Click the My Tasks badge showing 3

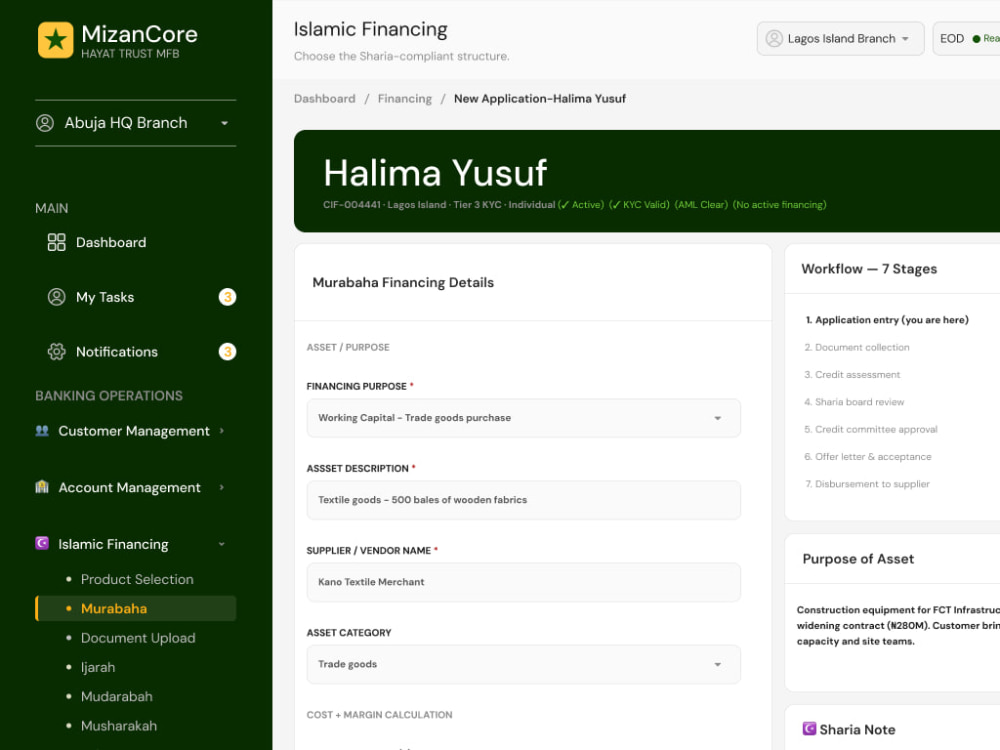(x=228, y=297)
